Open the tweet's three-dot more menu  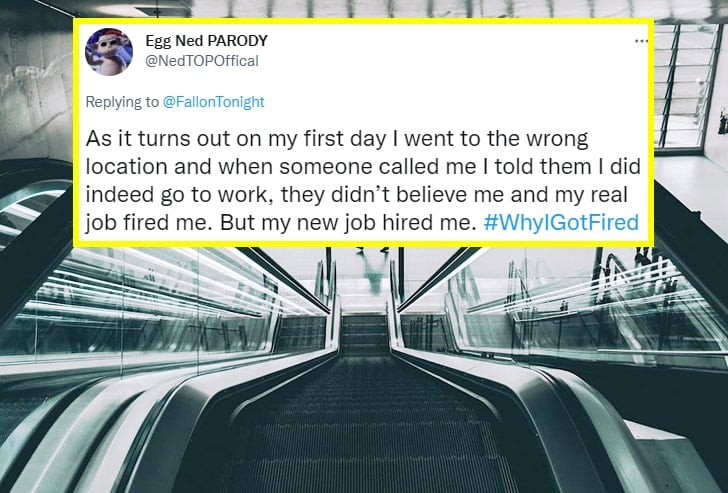(641, 41)
